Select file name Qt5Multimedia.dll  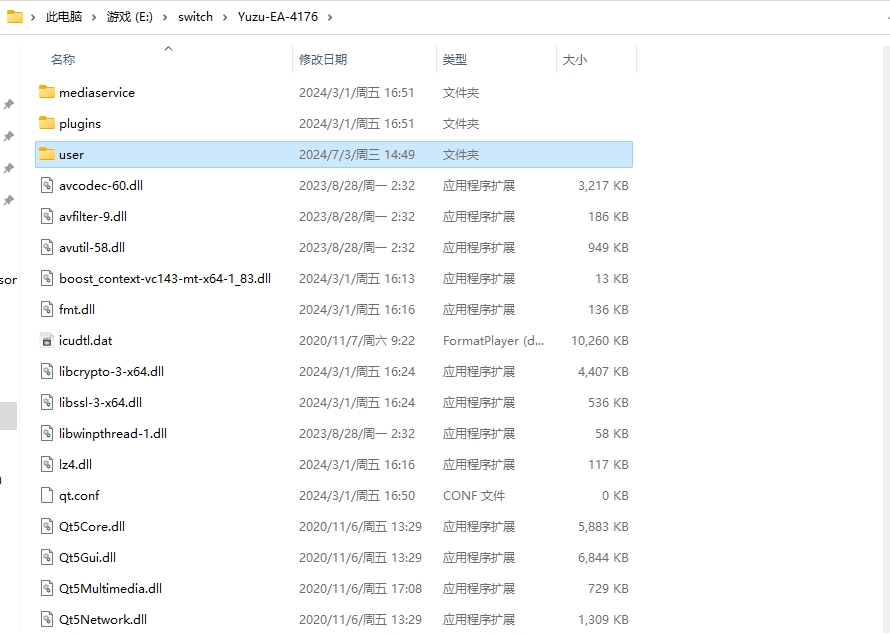pyautogui.click(x=111, y=589)
